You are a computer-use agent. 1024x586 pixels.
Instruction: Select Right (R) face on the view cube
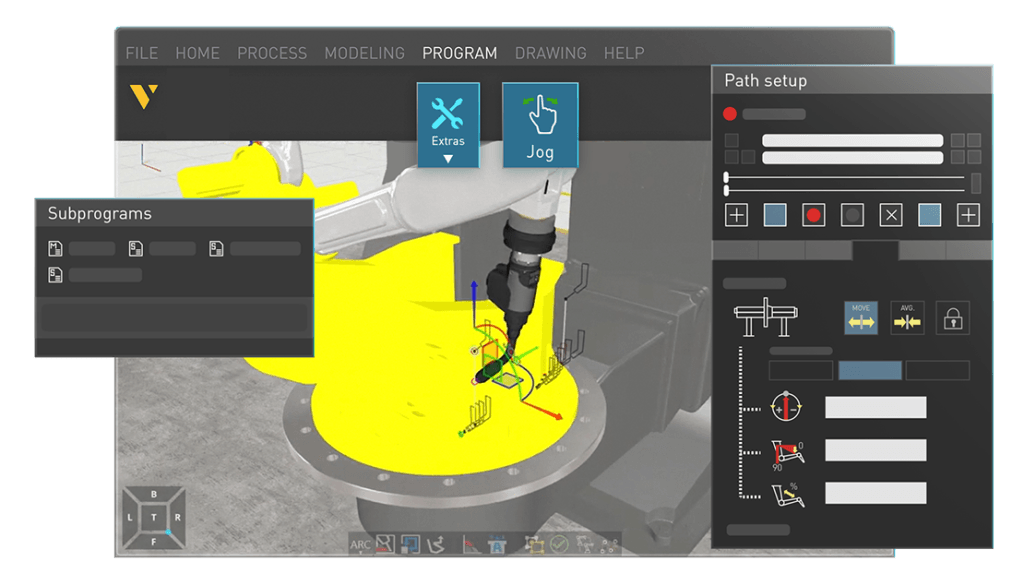(178, 517)
